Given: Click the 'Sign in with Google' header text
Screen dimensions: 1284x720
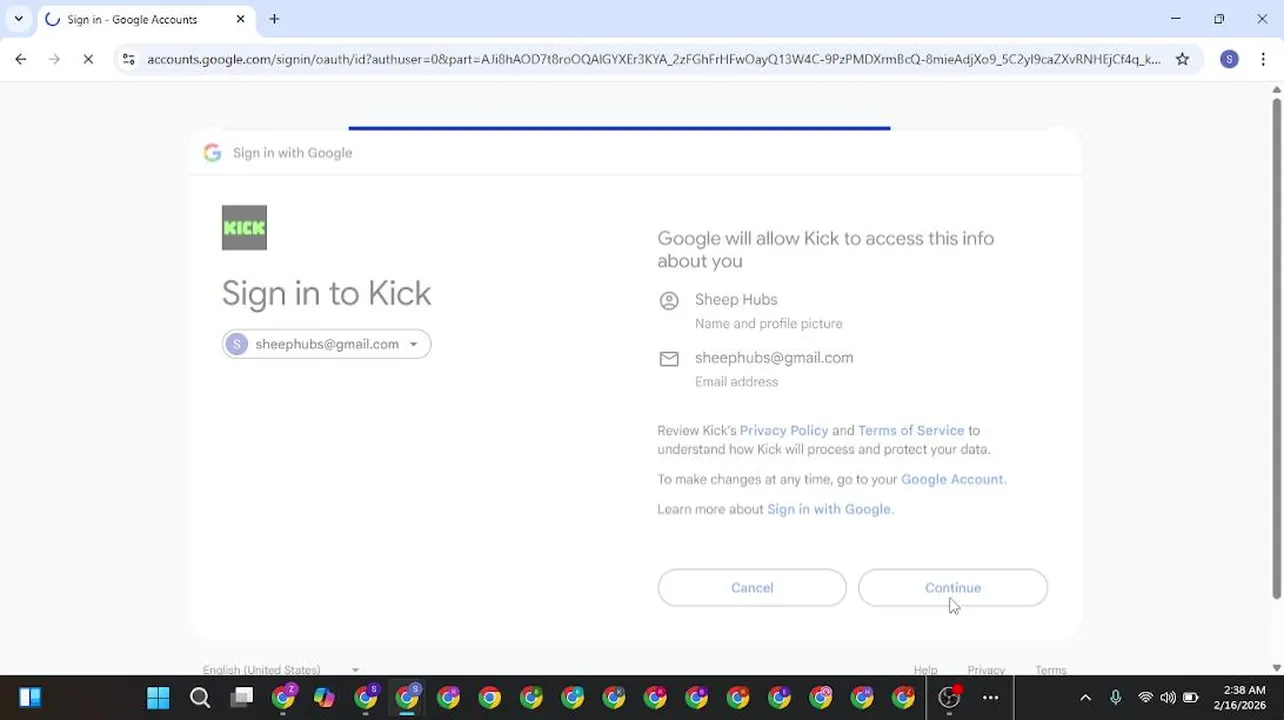Looking at the screenshot, I should 292,153.
